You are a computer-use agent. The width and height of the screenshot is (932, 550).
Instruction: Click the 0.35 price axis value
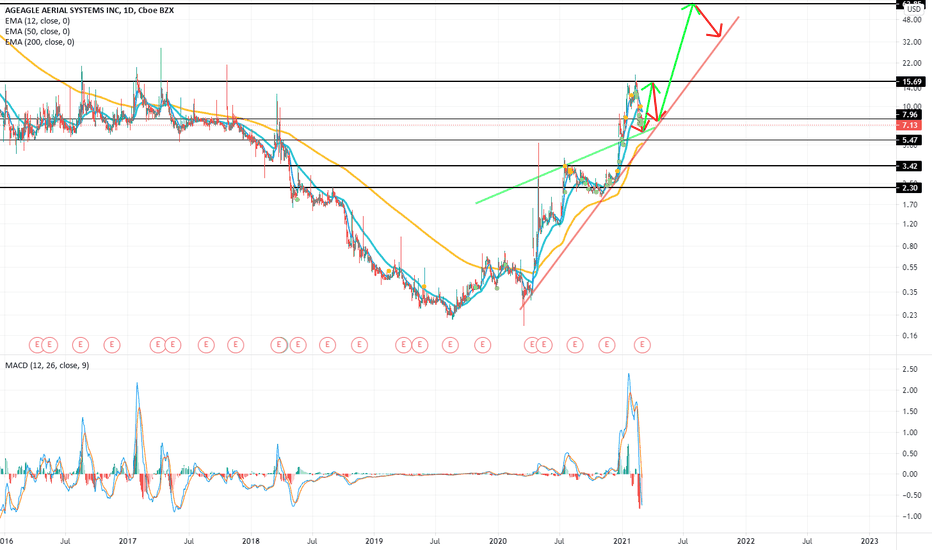(910, 292)
